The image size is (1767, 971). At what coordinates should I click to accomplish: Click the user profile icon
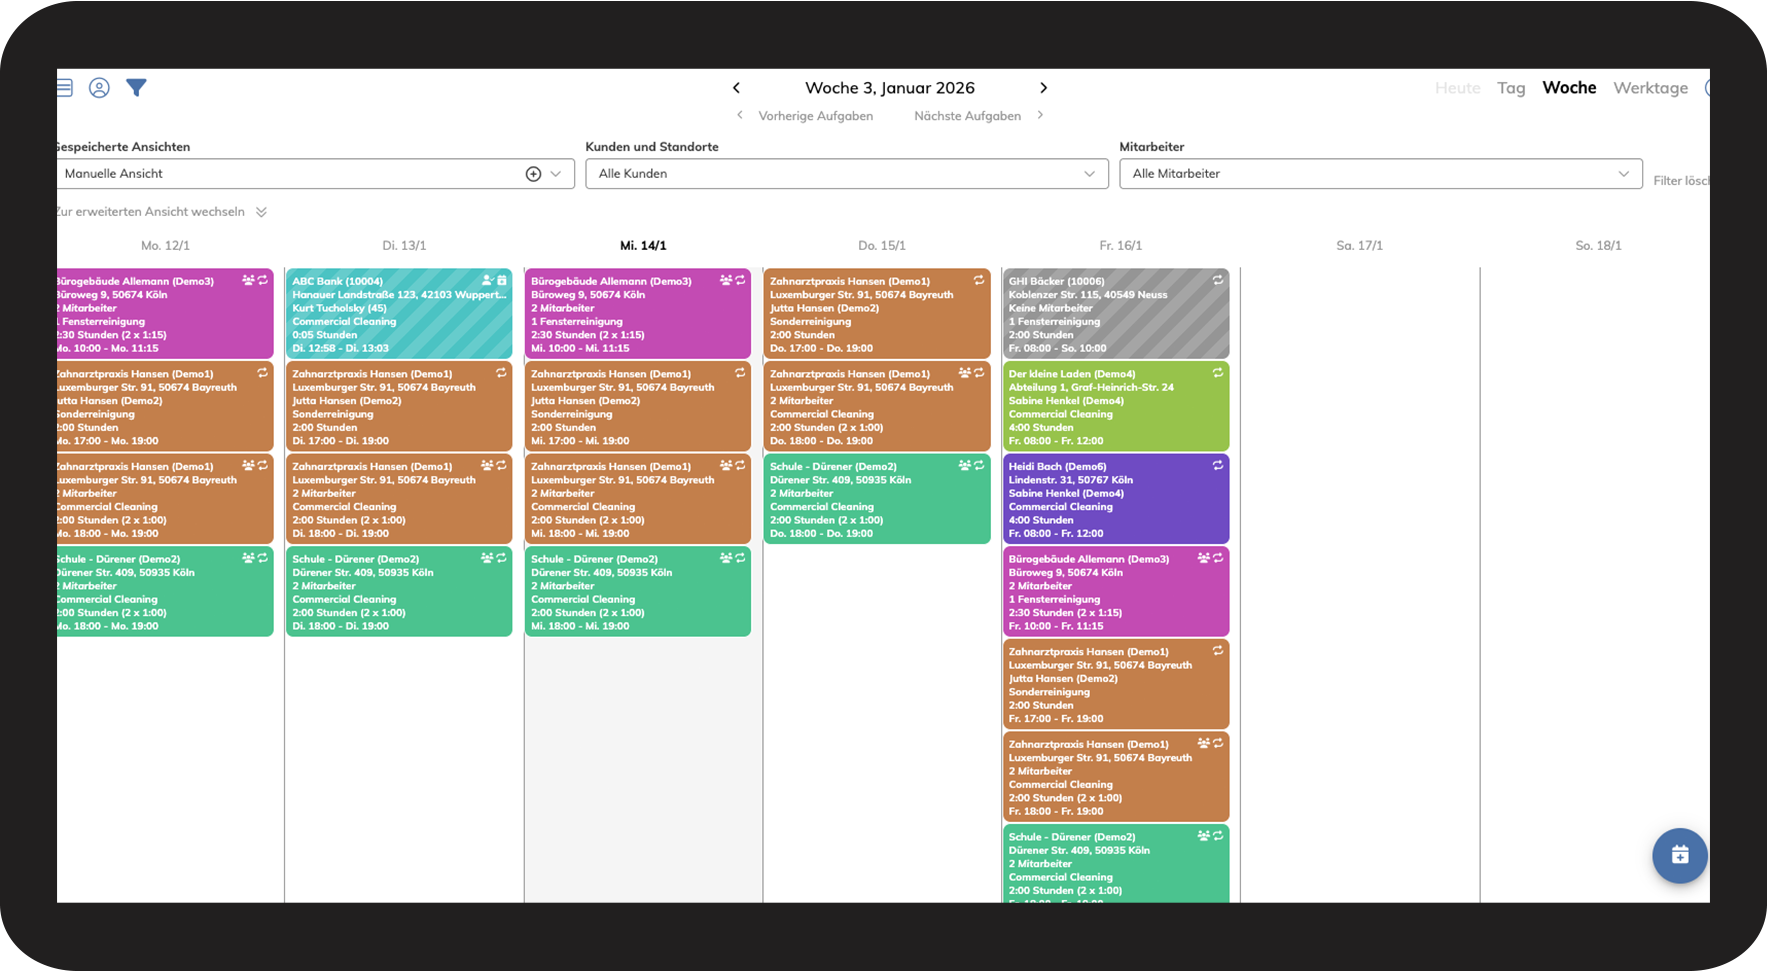click(99, 88)
